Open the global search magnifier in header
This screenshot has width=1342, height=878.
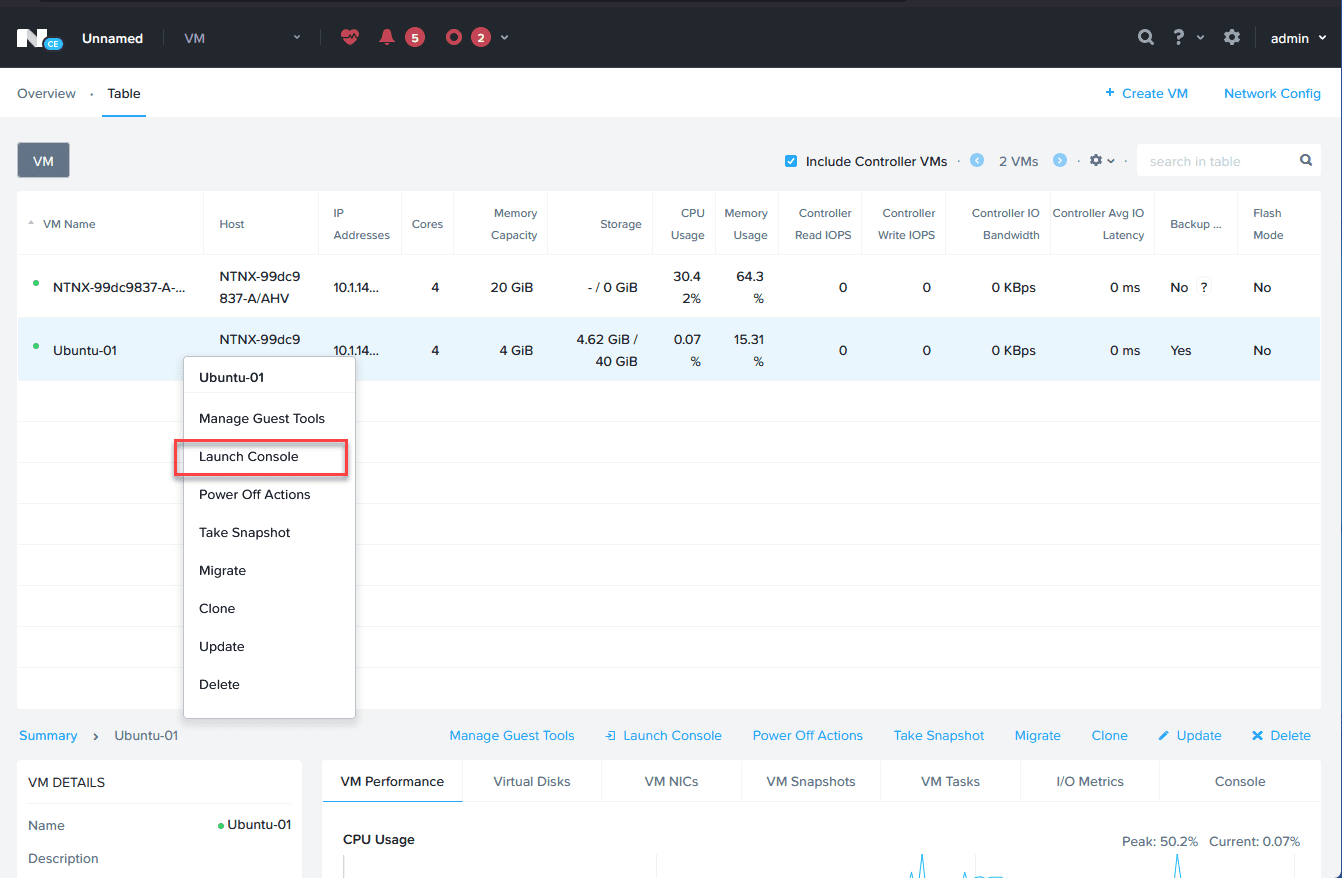[x=1146, y=37]
